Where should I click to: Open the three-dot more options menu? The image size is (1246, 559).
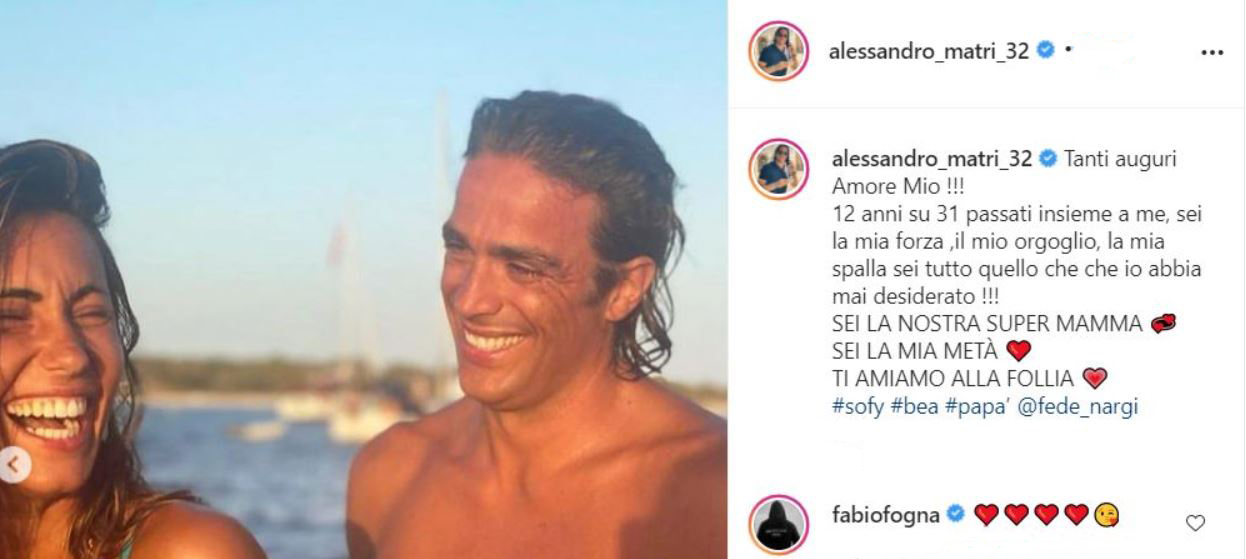click(x=1211, y=53)
